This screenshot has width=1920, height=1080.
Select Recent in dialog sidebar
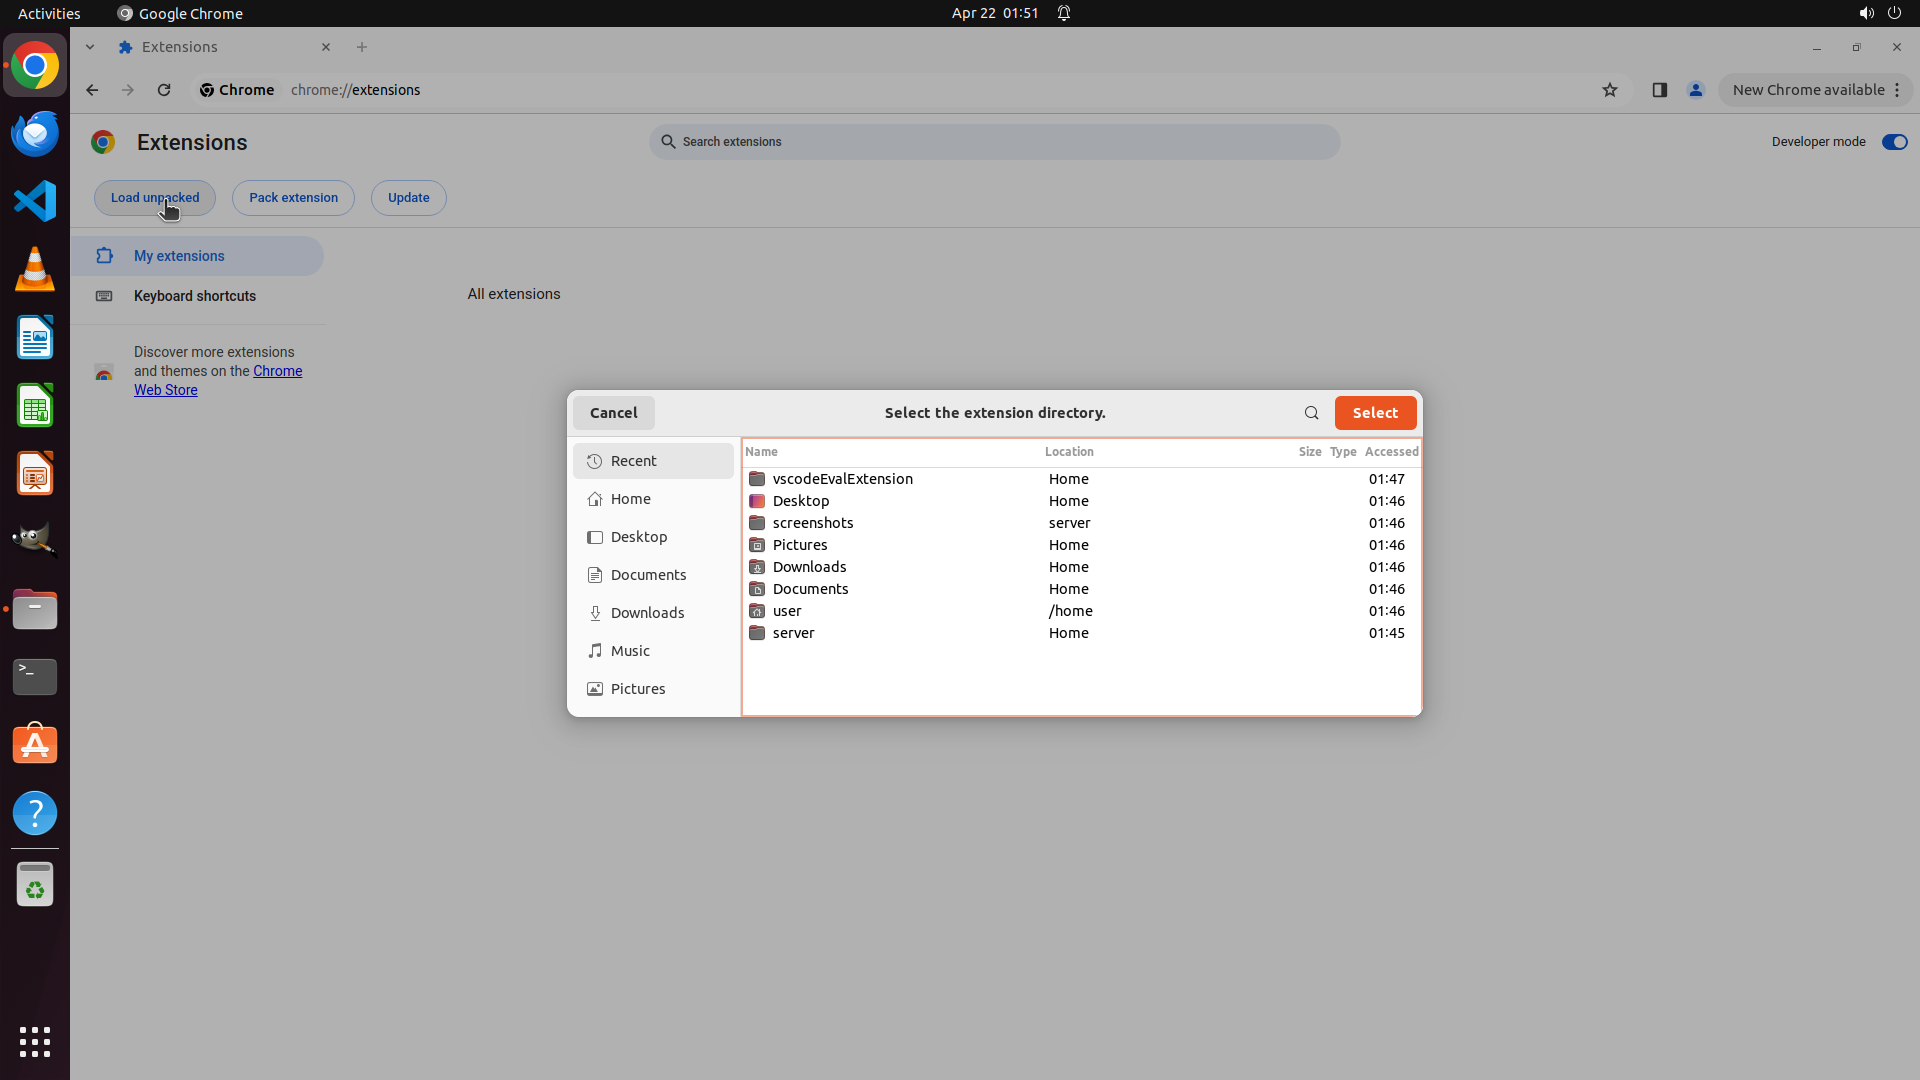653,461
